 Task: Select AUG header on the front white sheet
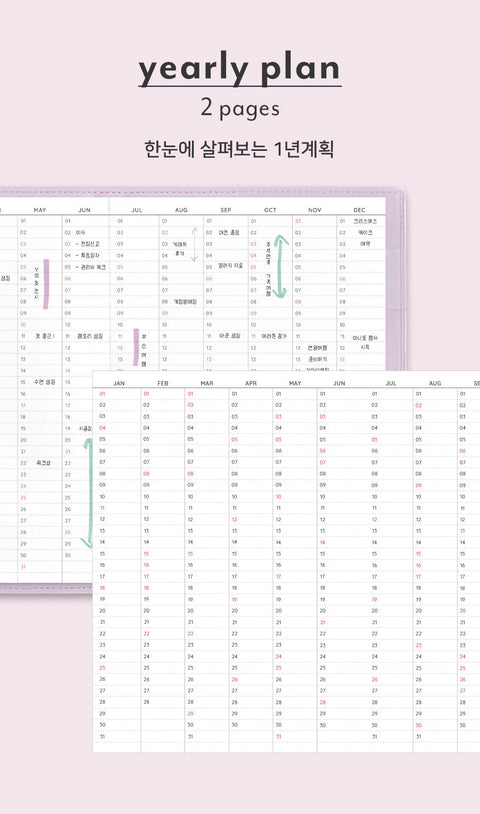[x=435, y=383]
